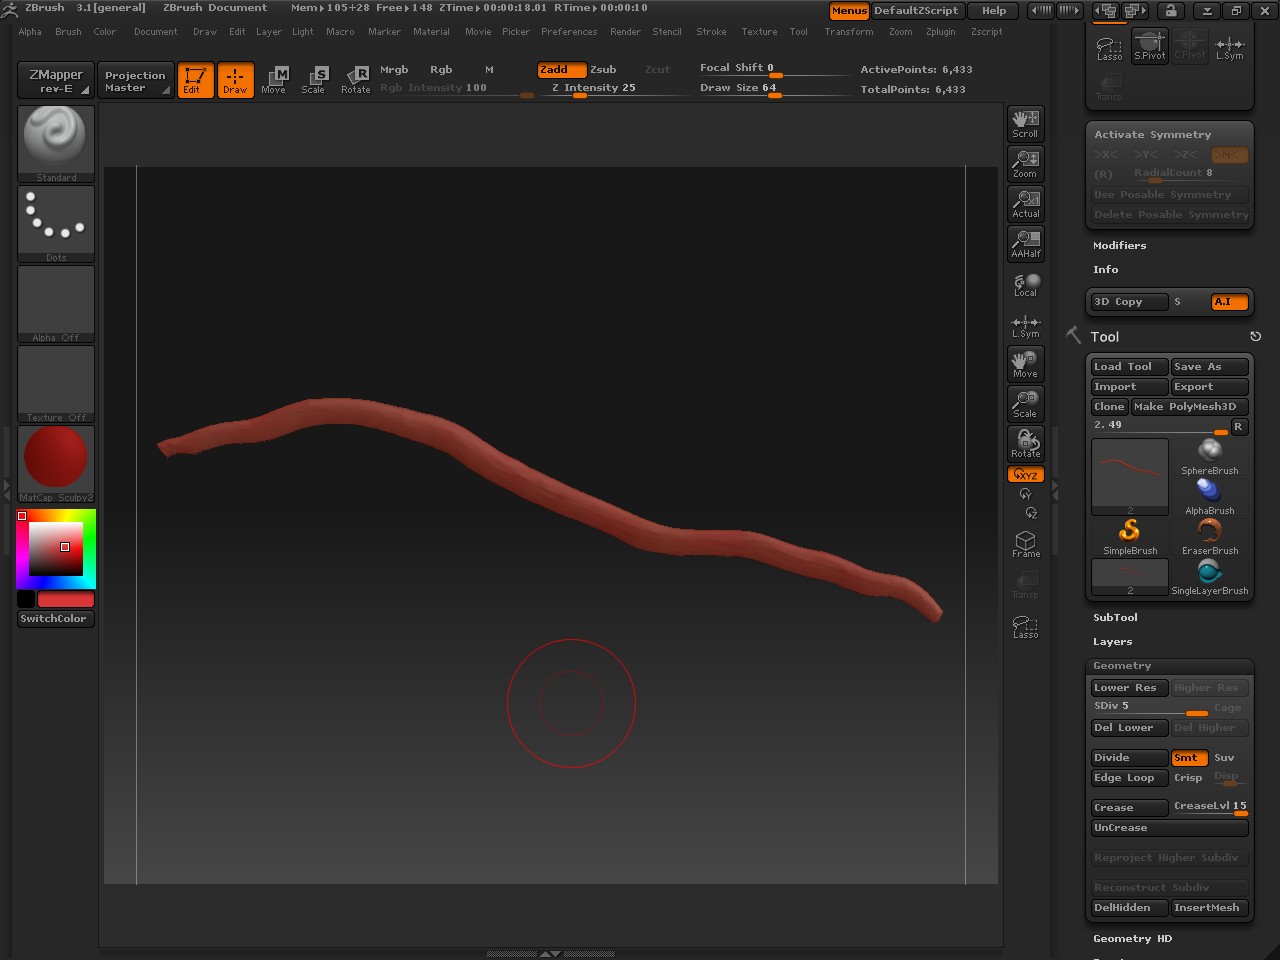The height and width of the screenshot is (960, 1280).
Task: Toggle the Smt smoothing button
Action: tap(1188, 758)
